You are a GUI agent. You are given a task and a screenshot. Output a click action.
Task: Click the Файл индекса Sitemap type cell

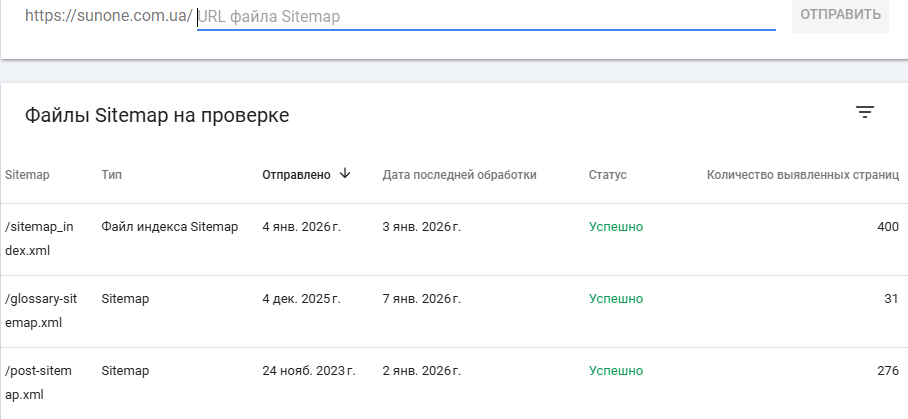170,227
